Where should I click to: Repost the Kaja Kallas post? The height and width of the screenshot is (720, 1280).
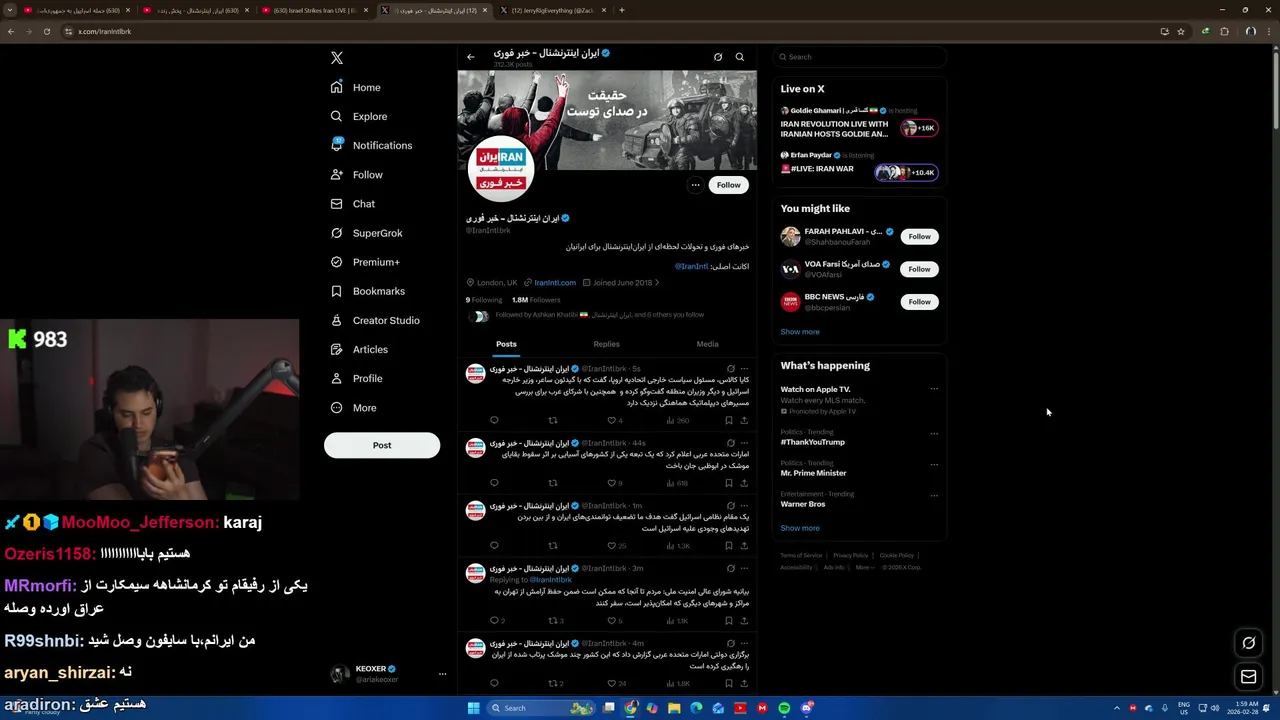552,421
